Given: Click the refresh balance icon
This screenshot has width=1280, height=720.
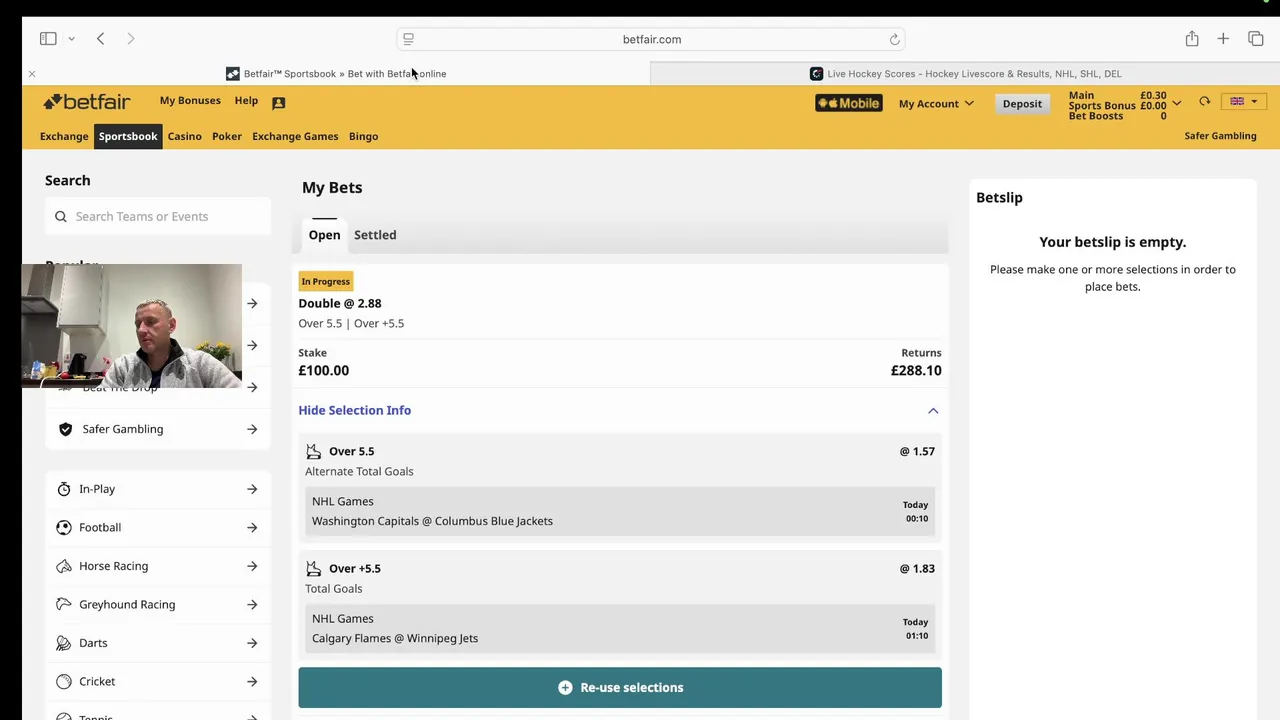Looking at the screenshot, I should tap(1204, 102).
